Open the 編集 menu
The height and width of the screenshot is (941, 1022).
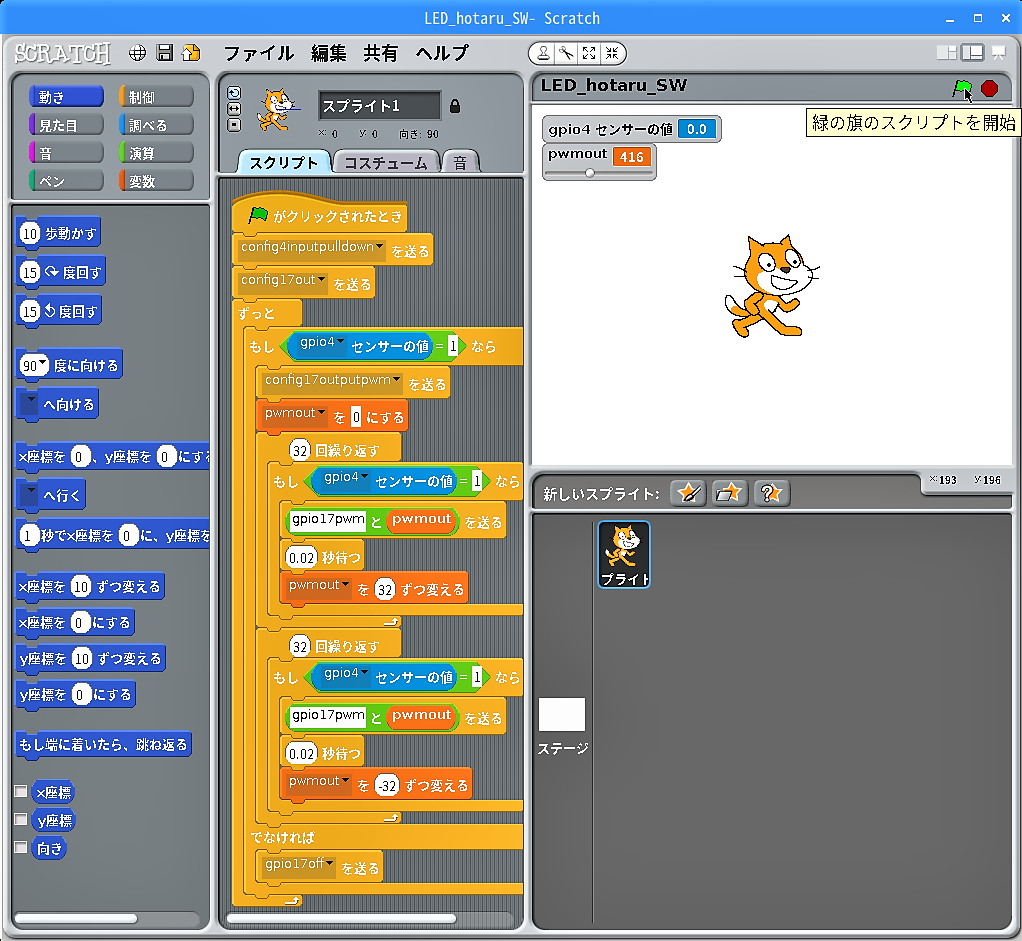tap(329, 53)
